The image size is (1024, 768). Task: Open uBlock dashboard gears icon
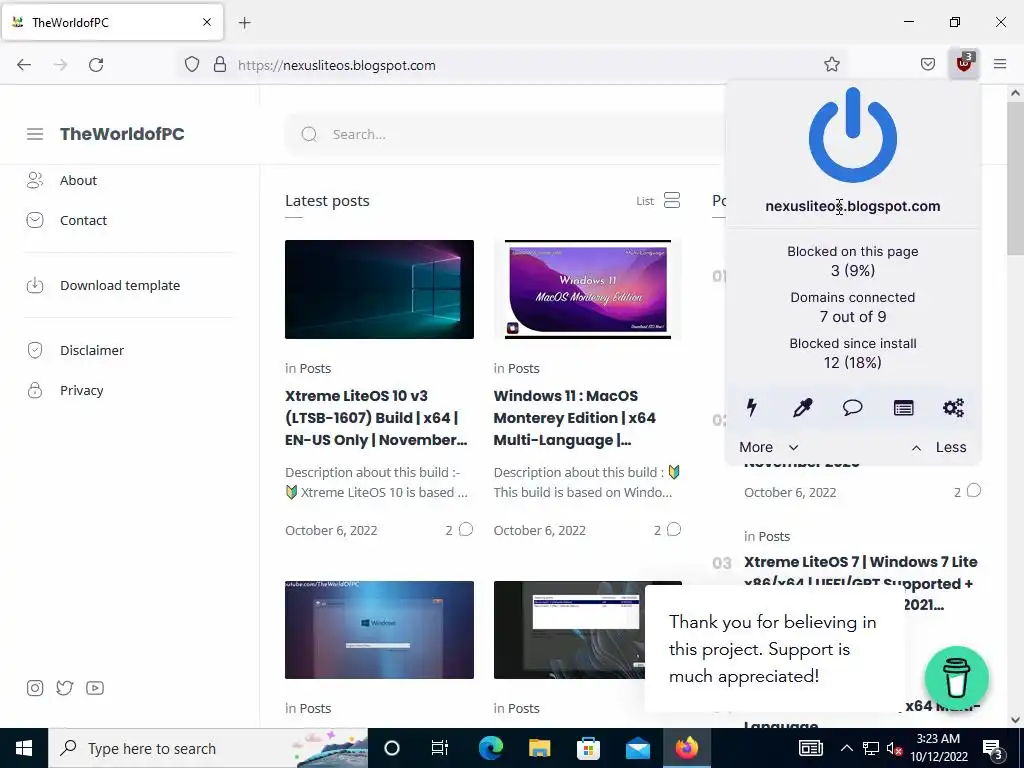(x=953, y=408)
